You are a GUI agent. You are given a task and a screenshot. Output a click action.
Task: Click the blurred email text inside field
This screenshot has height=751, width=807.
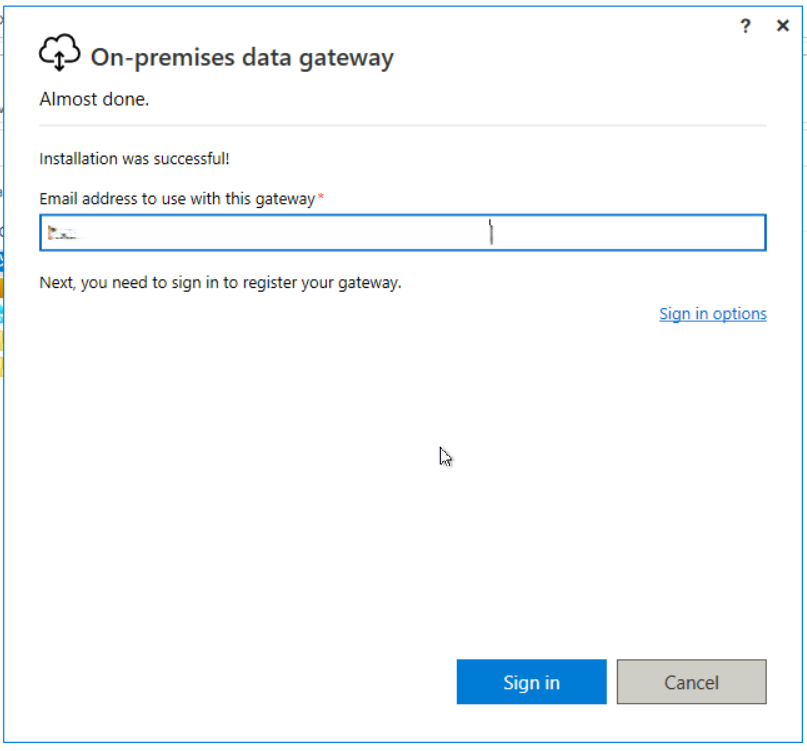[64, 233]
